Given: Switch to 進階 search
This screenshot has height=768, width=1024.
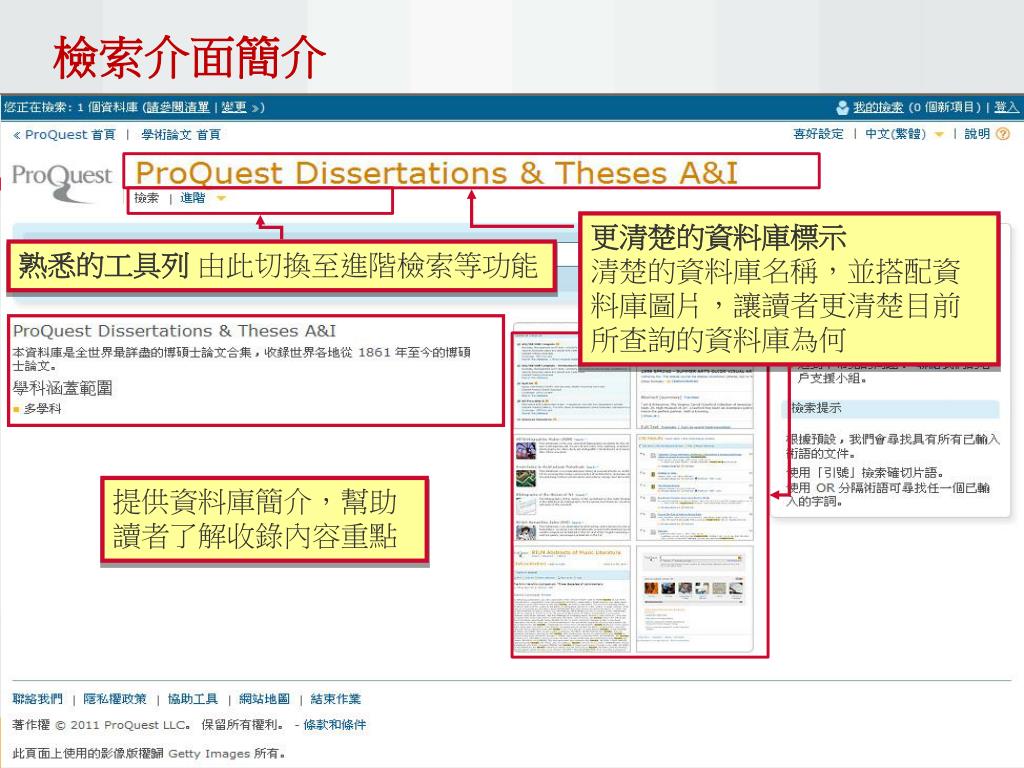Looking at the screenshot, I should pos(193,198).
